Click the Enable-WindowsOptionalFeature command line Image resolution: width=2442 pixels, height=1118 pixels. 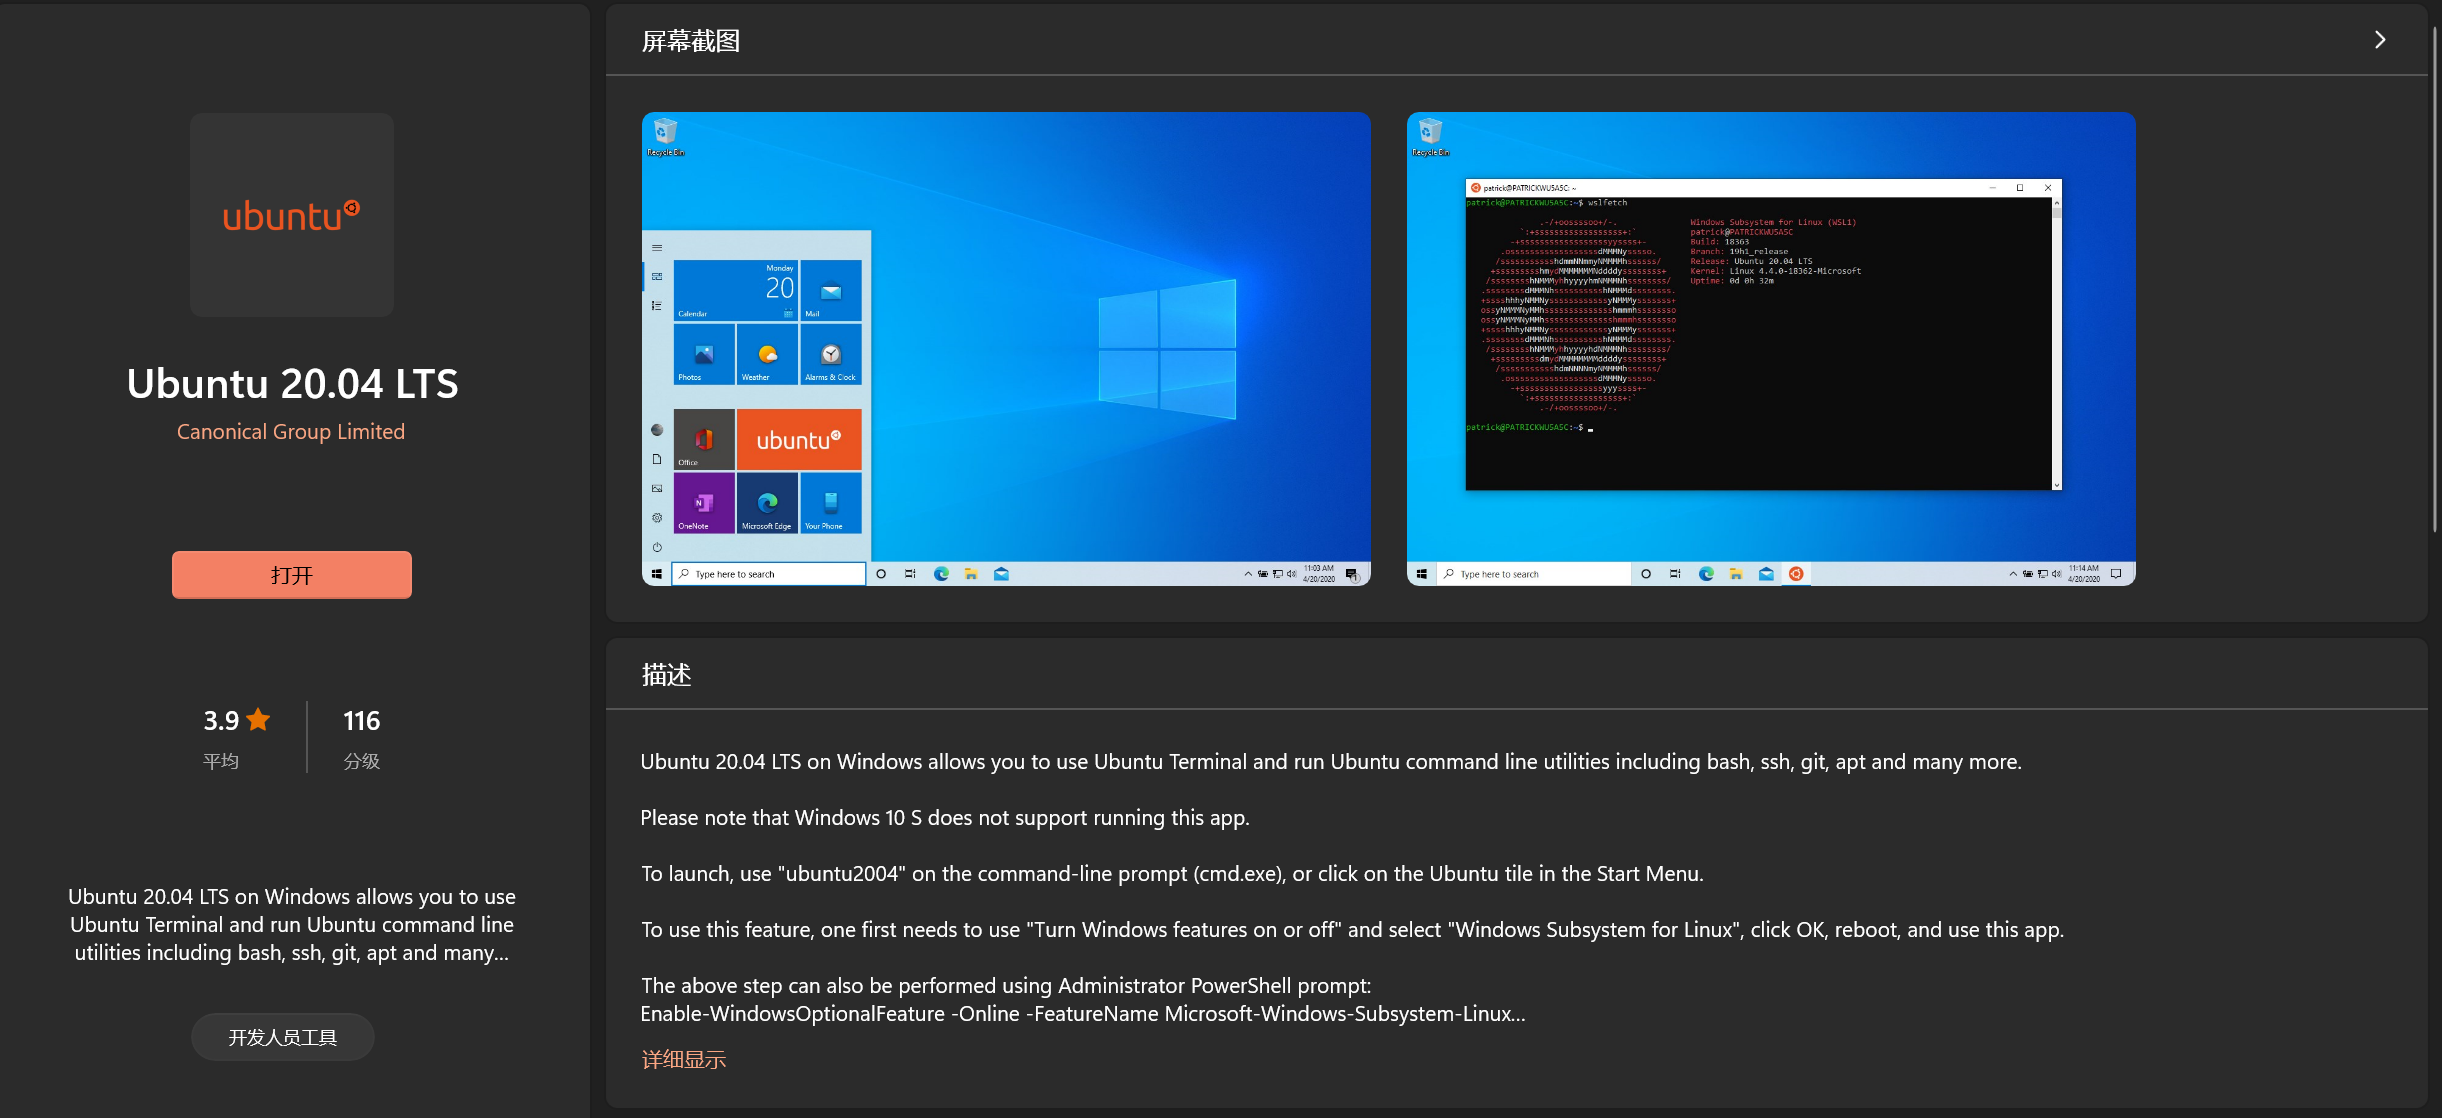tap(1083, 1013)
